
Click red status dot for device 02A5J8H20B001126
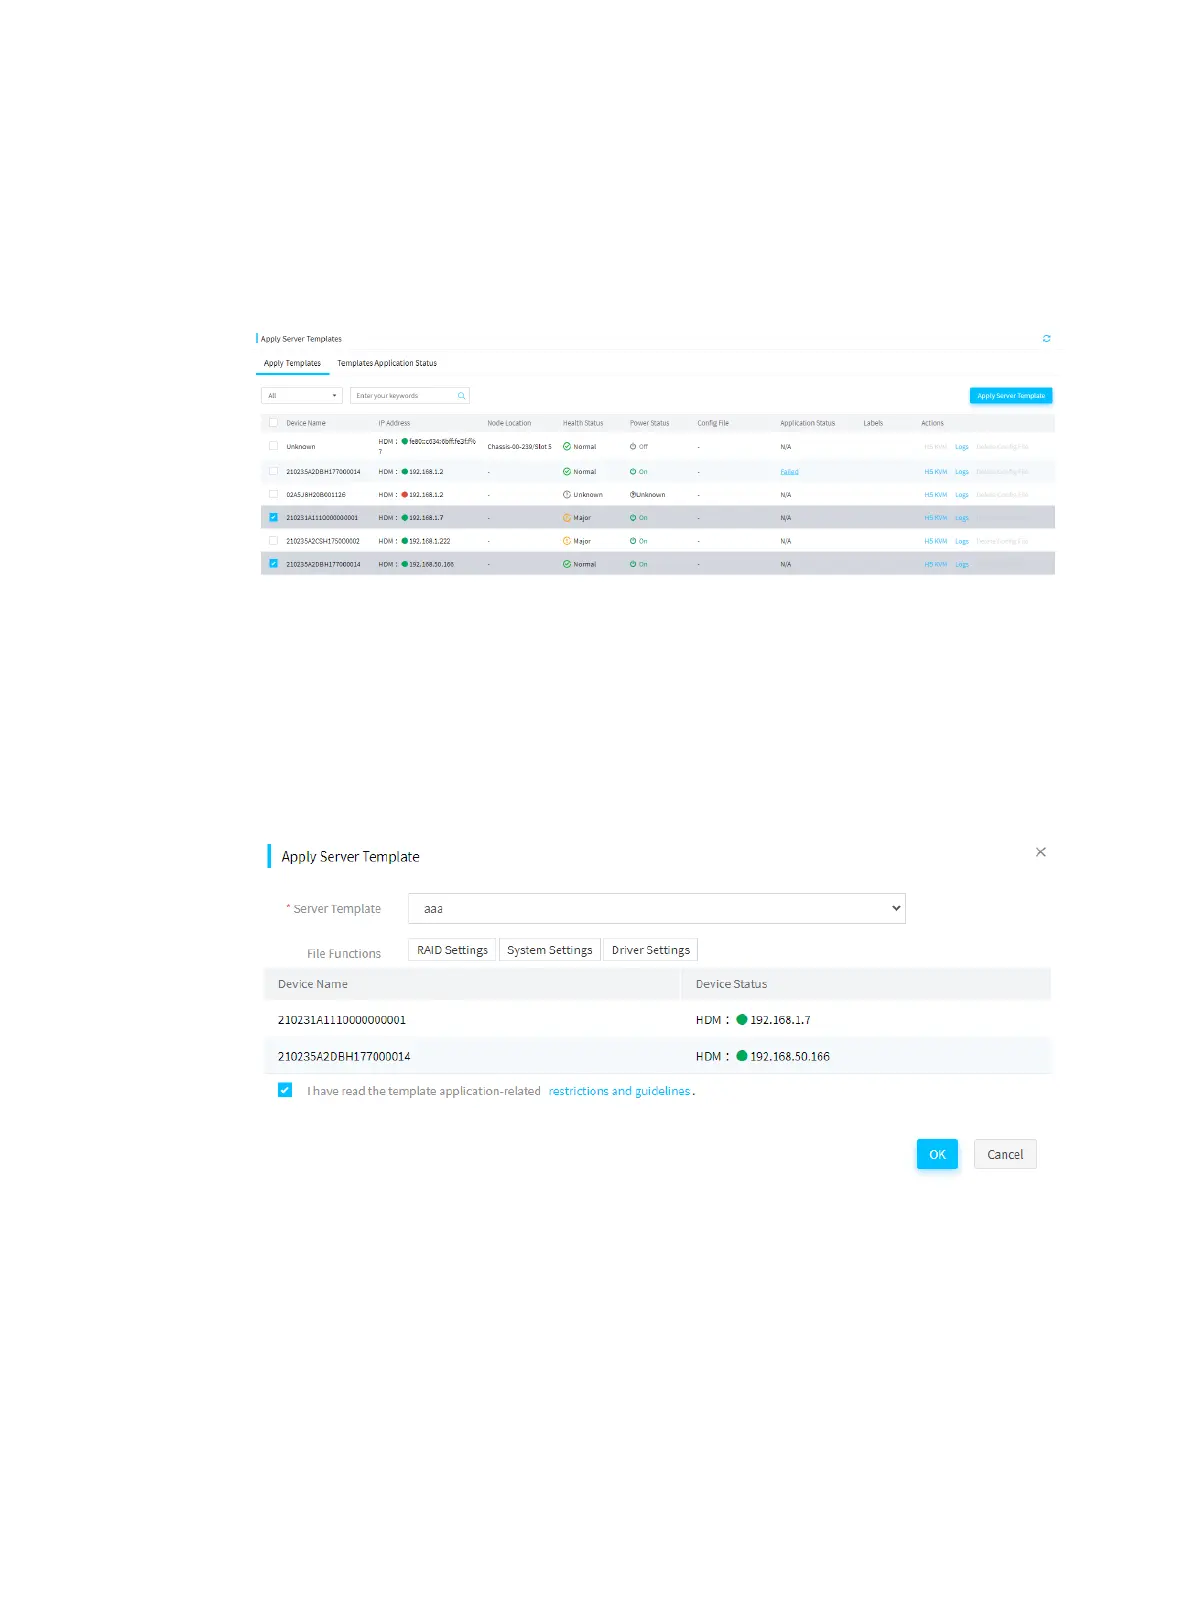click(x=405, y=495)
